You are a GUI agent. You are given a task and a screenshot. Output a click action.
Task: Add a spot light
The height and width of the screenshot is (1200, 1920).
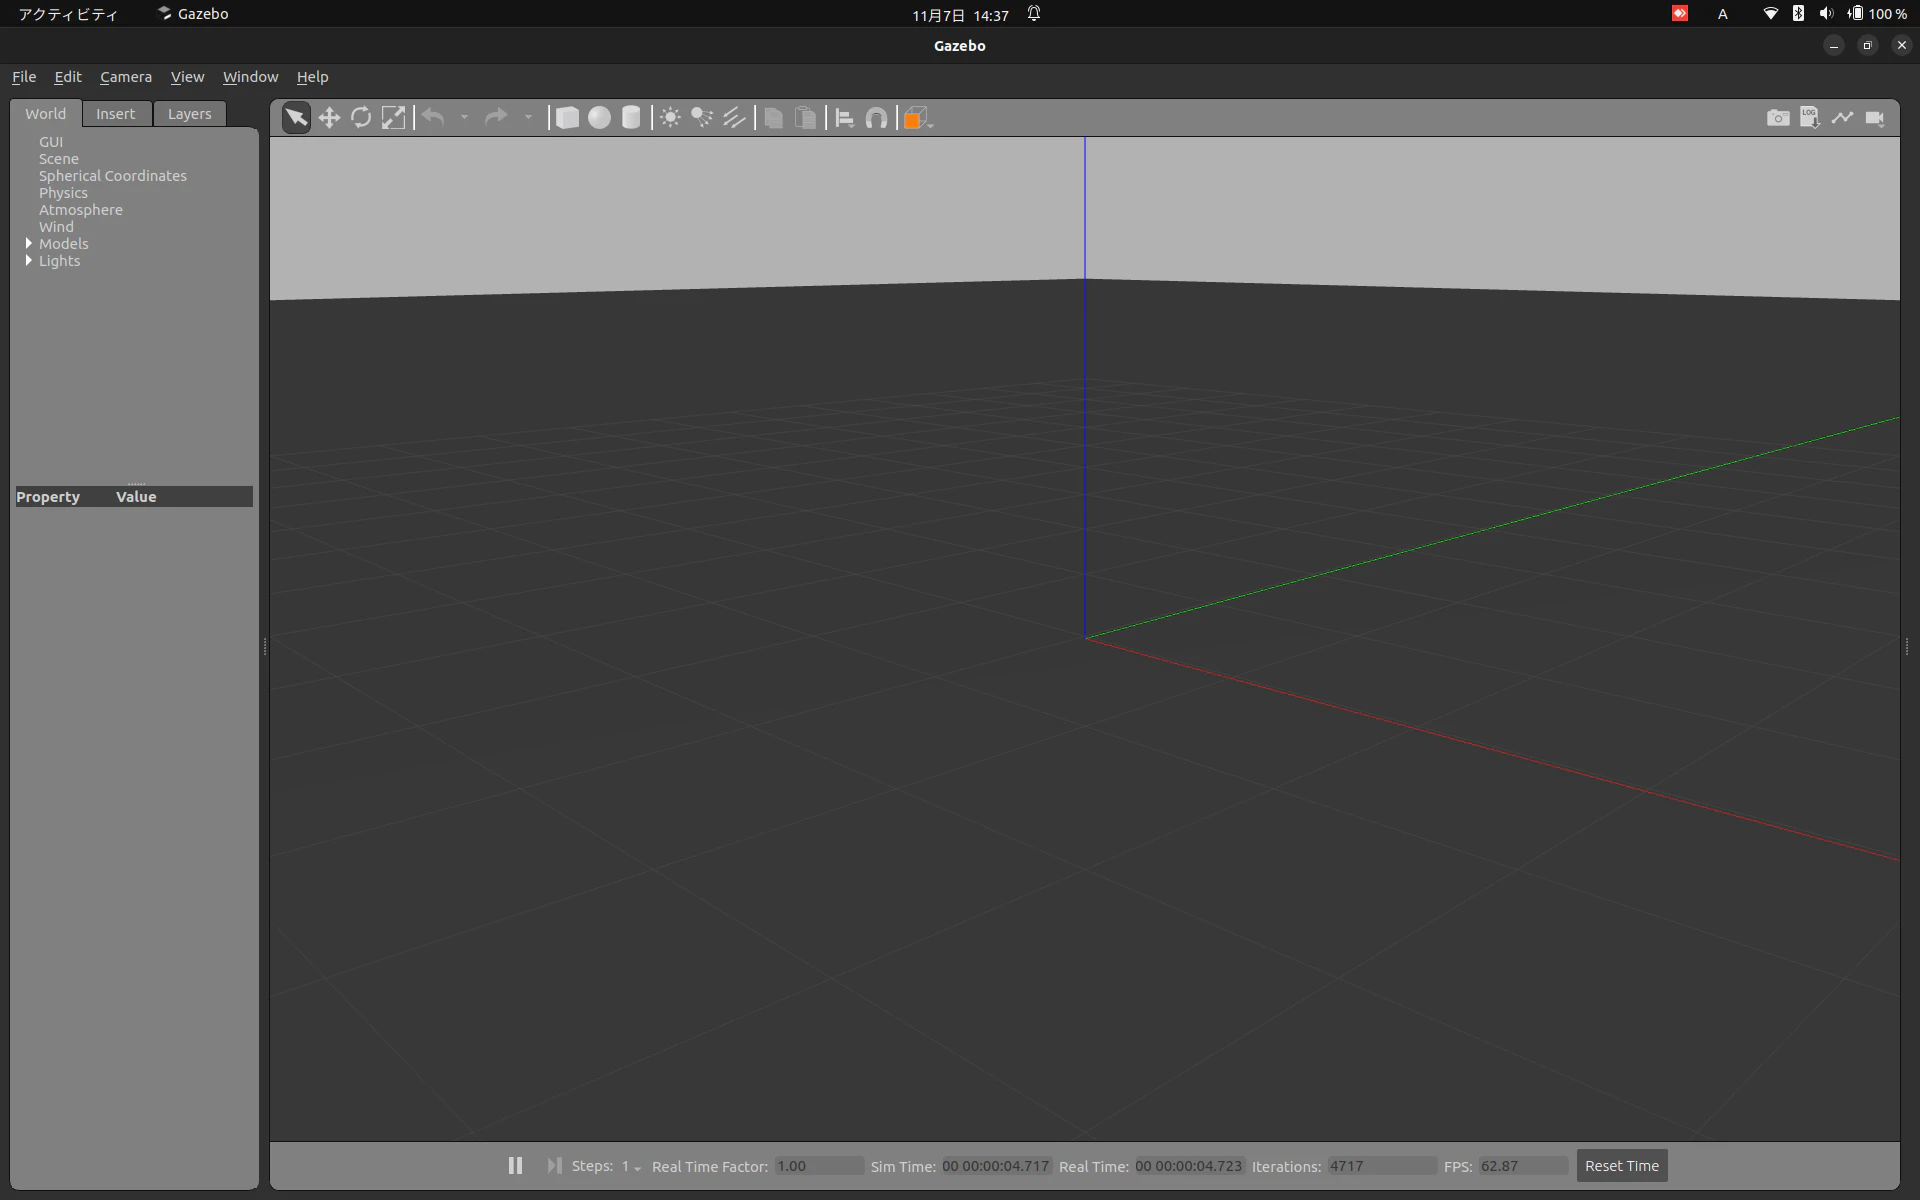pos(702,118)
